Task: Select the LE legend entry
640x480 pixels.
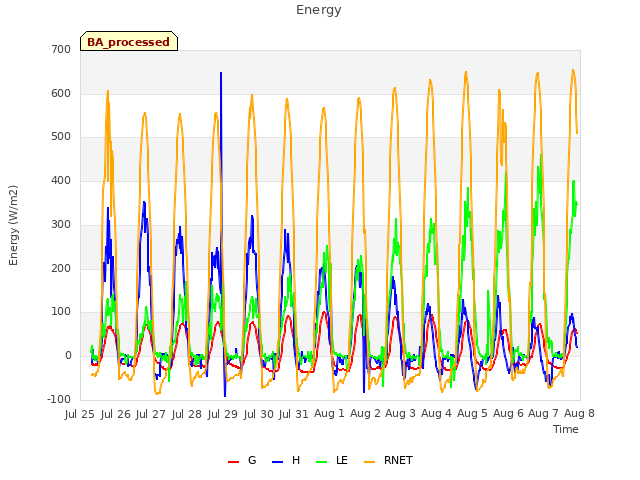Action: pos(332,460)
